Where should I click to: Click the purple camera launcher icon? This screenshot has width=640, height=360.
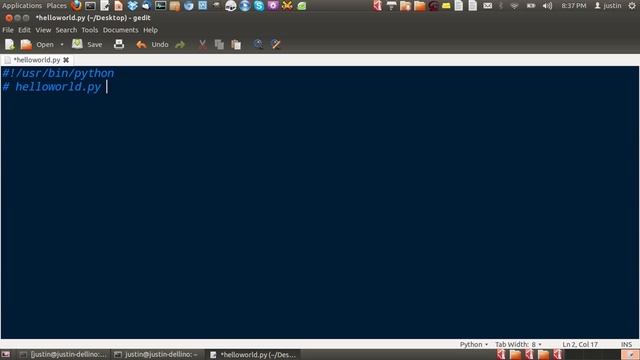coord(273,6)
